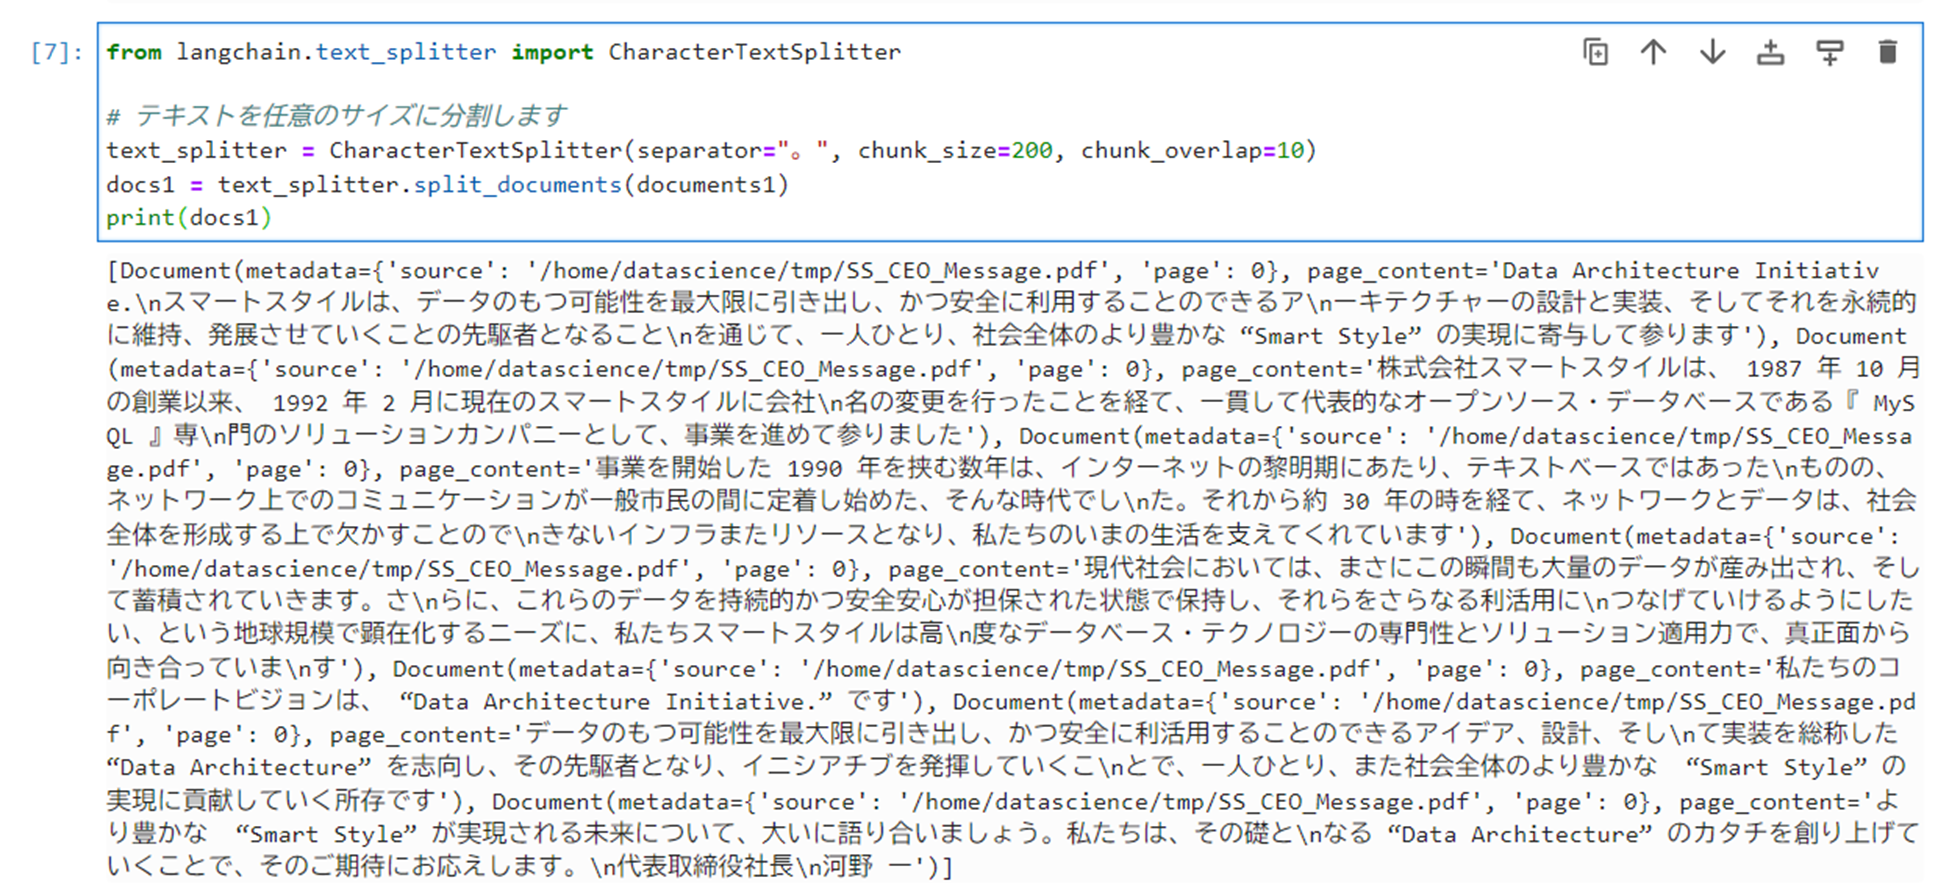Select the [7]: cell execution prompt

(x=57, y=52)
